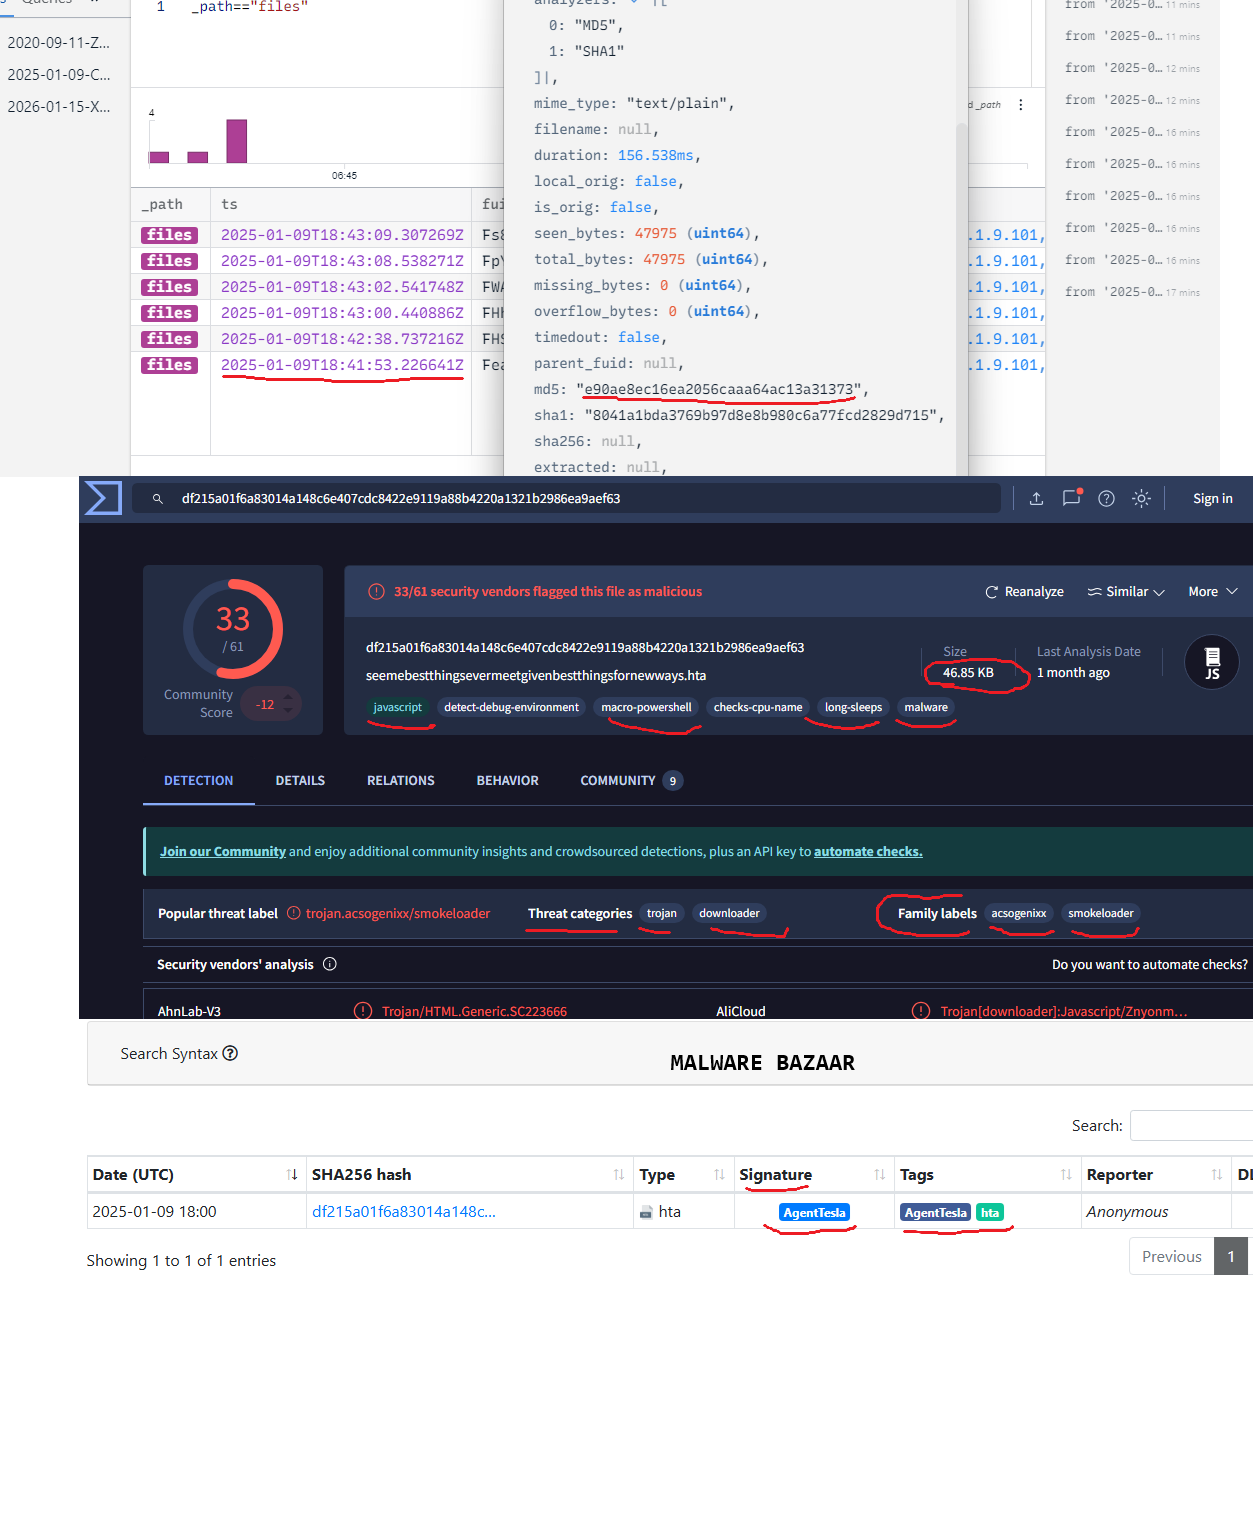Click the tallest histogram bar in Zui

coord(236,141)
